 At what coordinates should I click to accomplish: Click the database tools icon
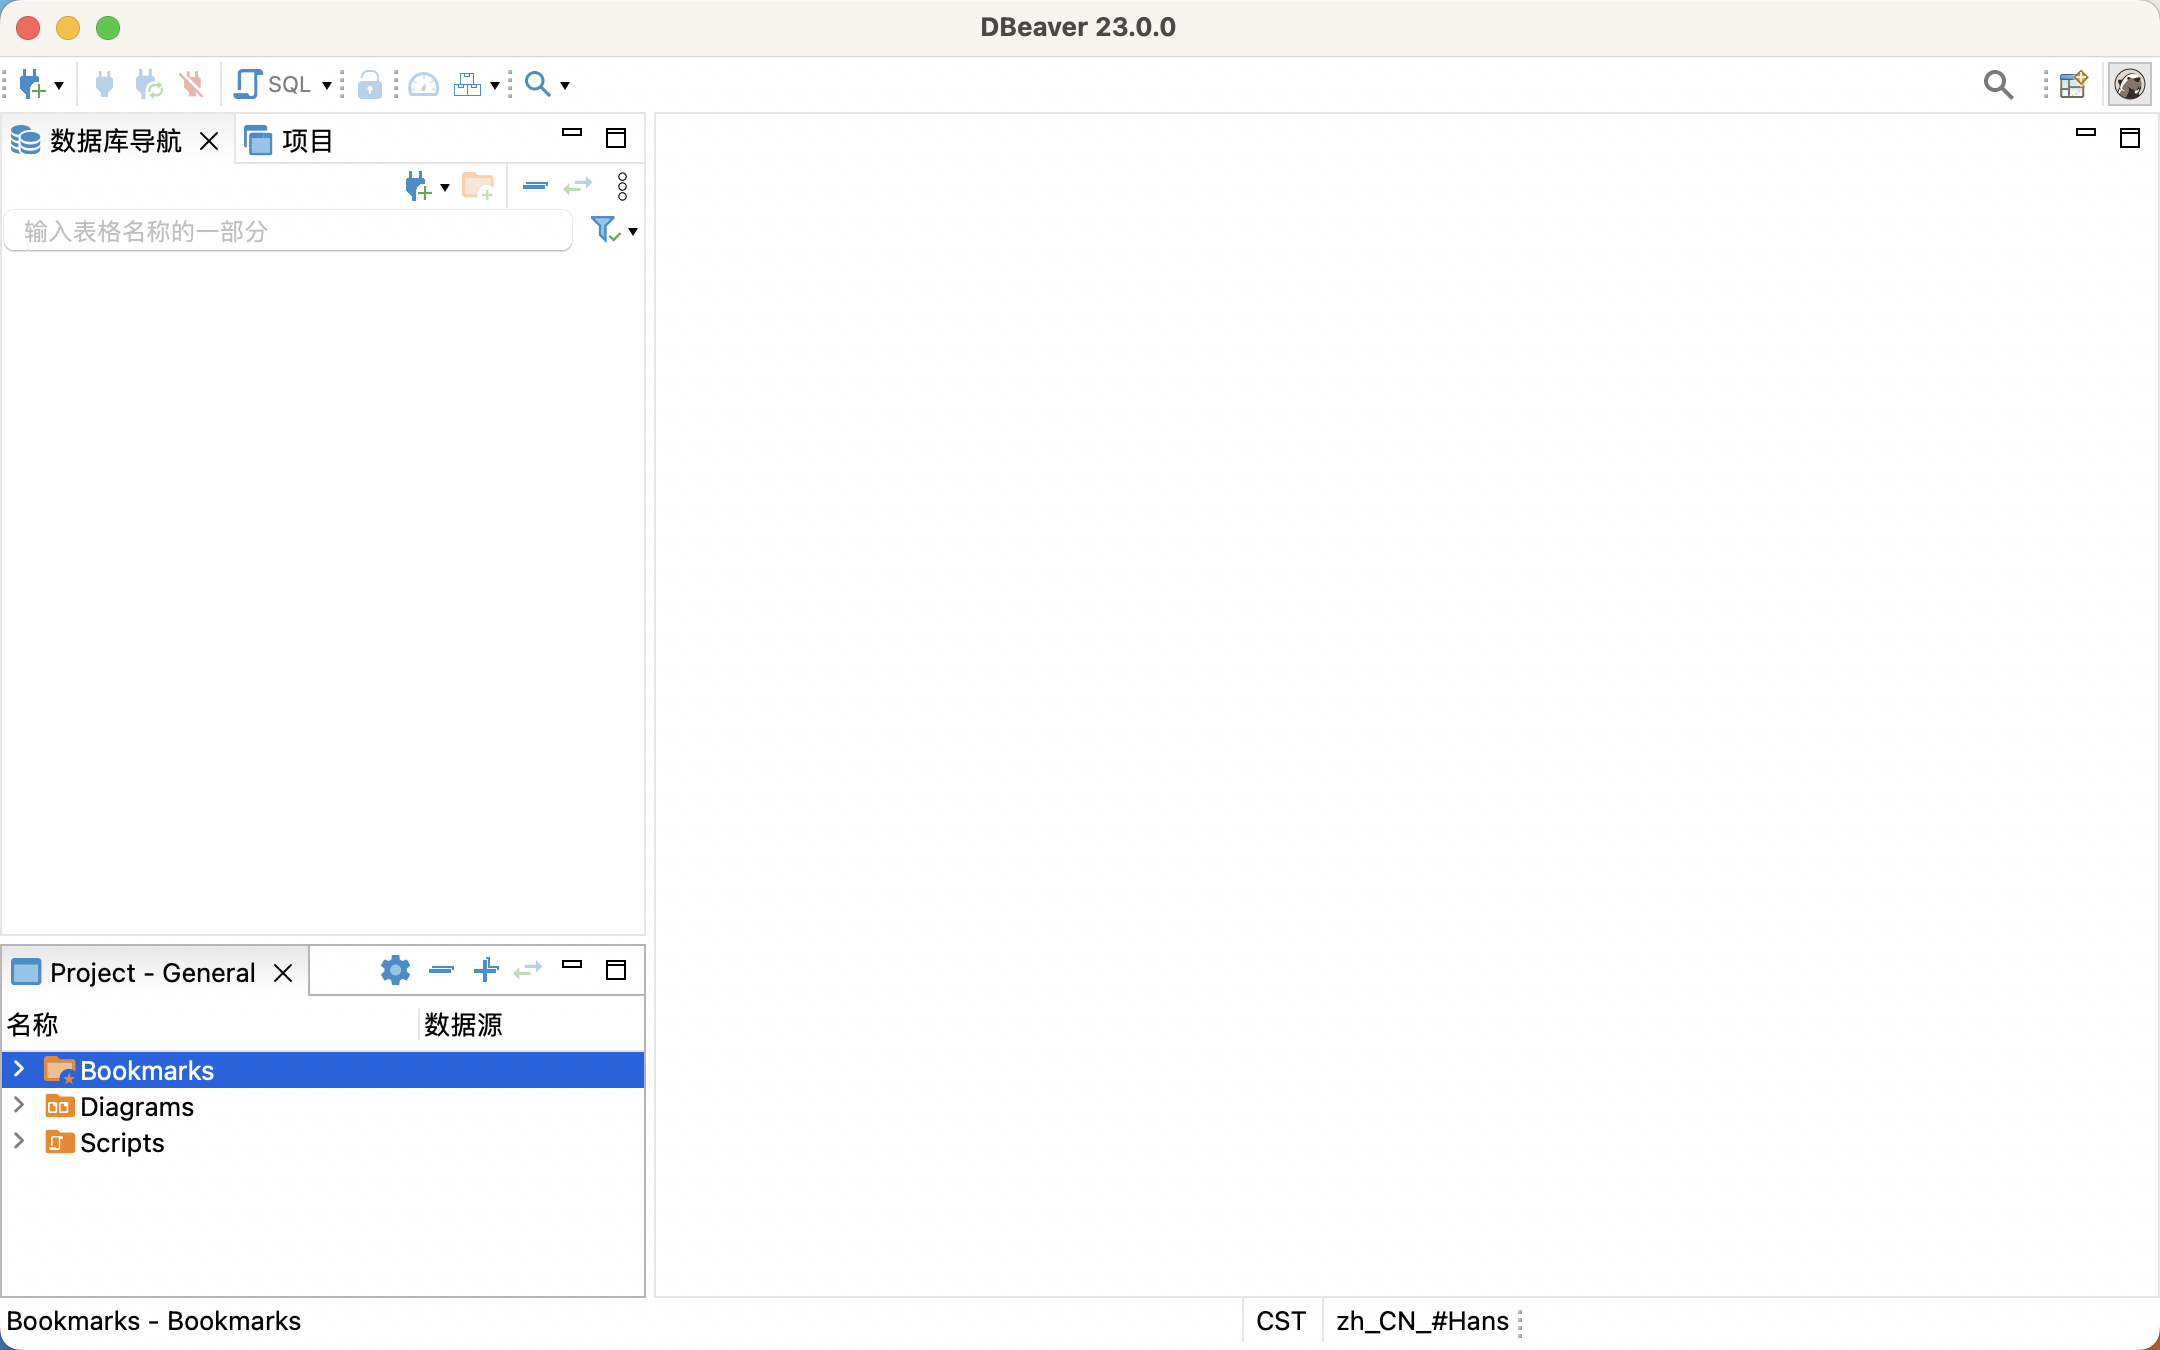(x=467, y=85)
